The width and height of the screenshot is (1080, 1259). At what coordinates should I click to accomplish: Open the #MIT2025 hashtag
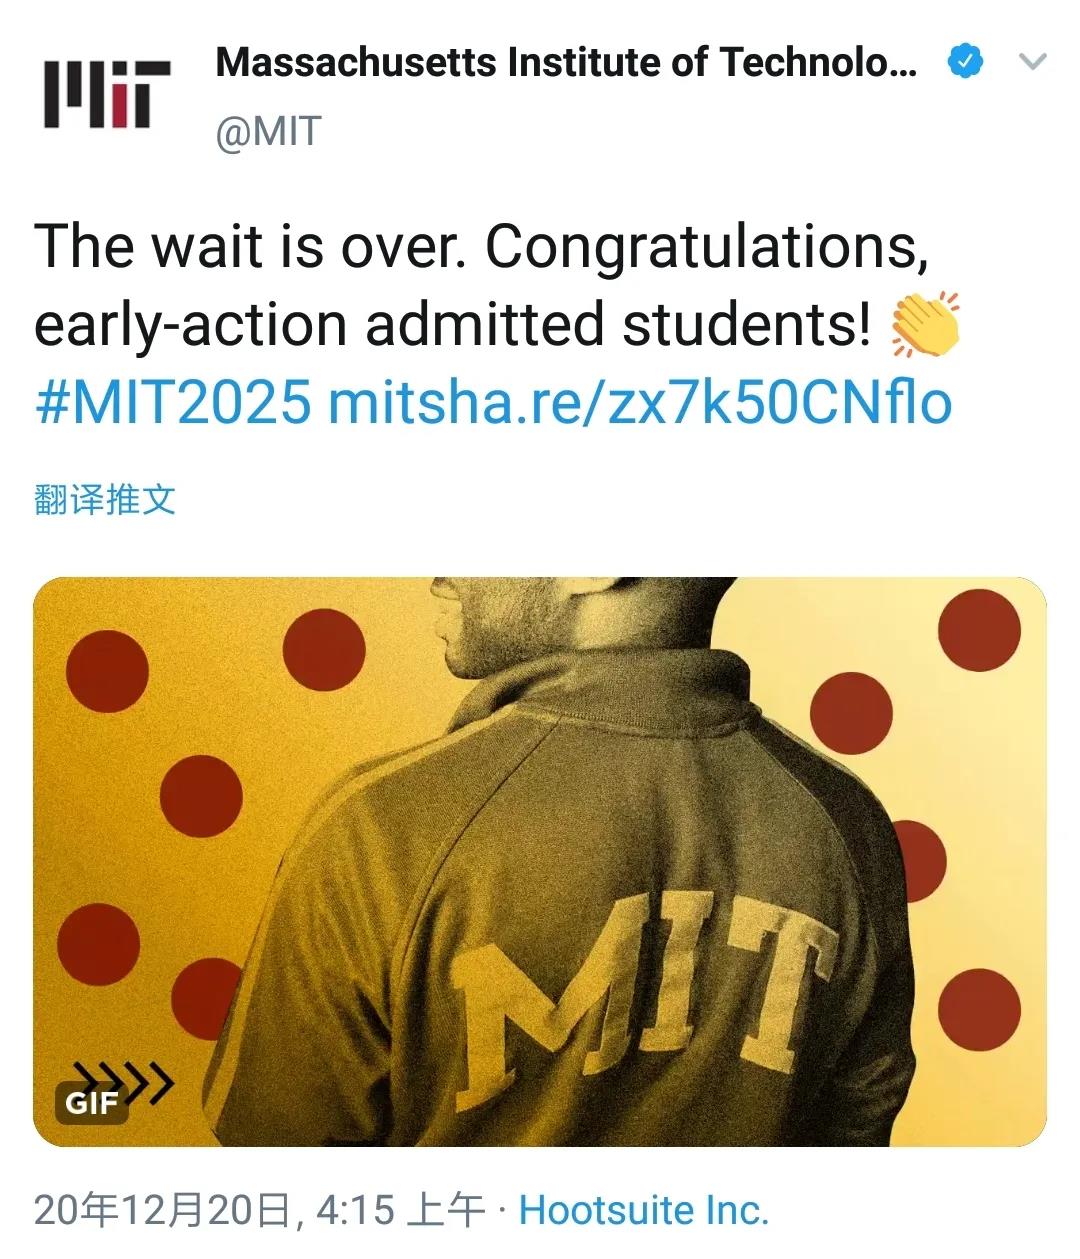(x=172, y=402)
